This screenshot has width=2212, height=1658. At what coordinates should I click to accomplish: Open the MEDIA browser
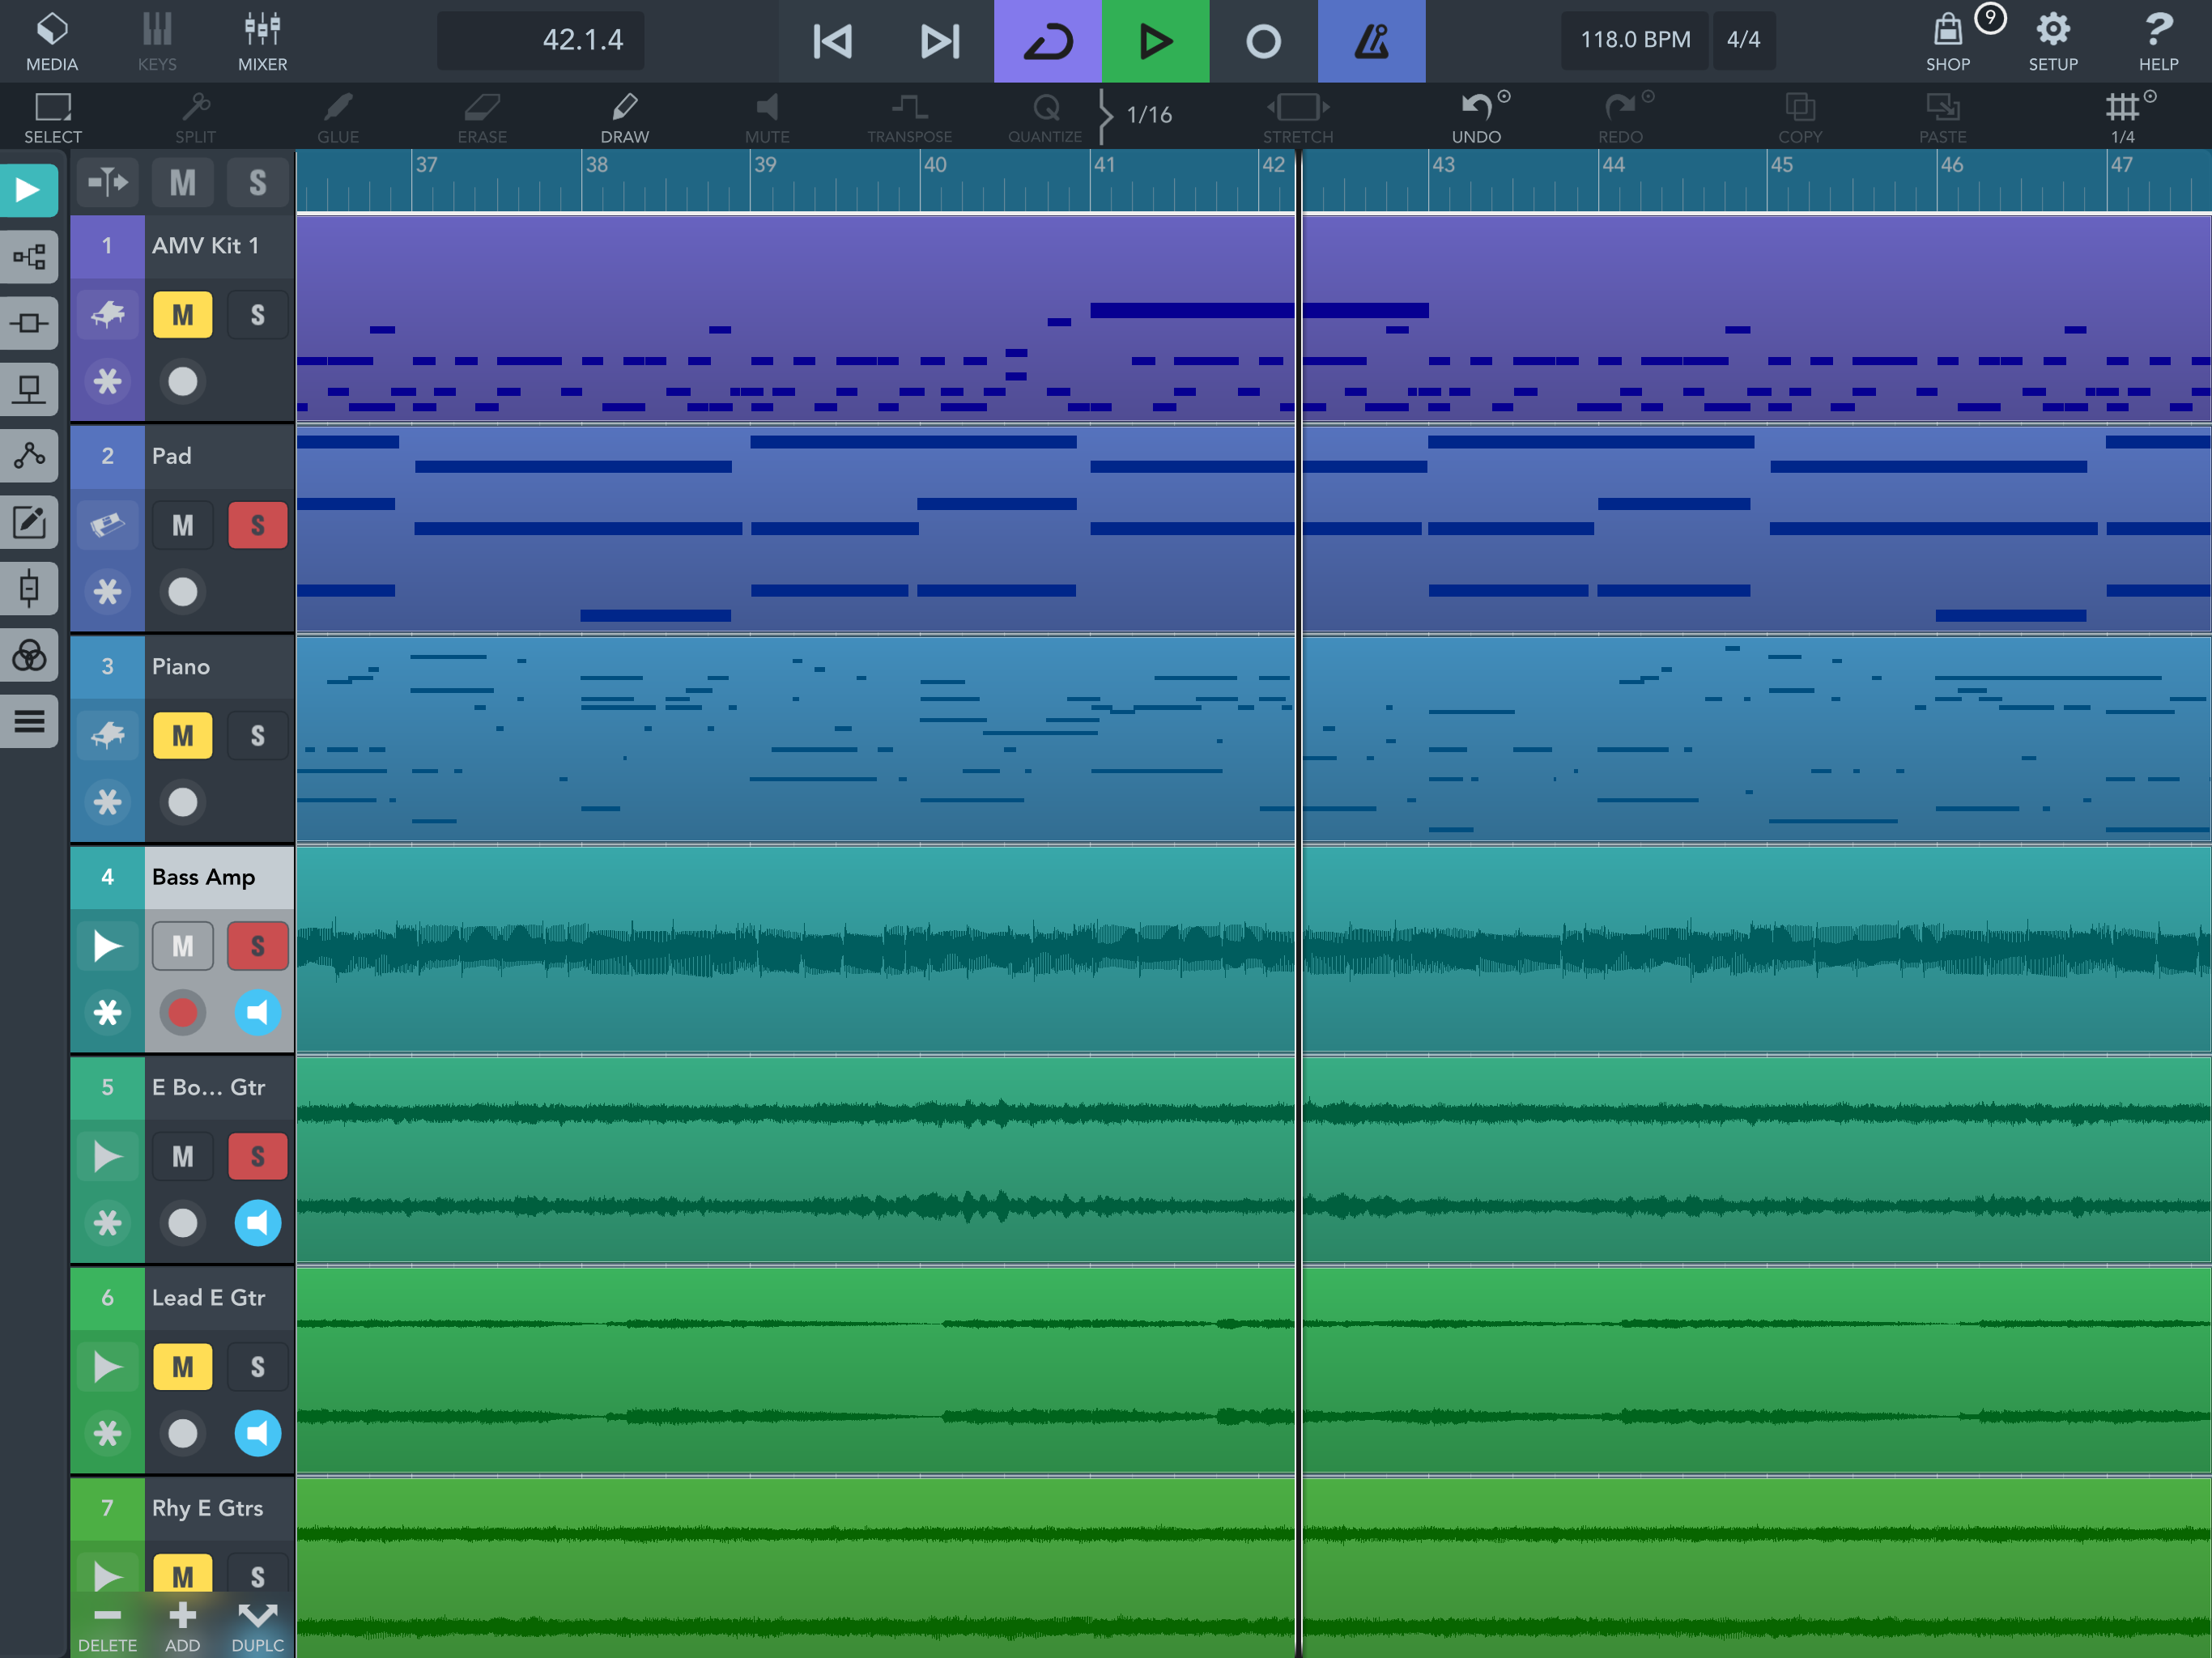pyautogui.click(x=51, y=40)
